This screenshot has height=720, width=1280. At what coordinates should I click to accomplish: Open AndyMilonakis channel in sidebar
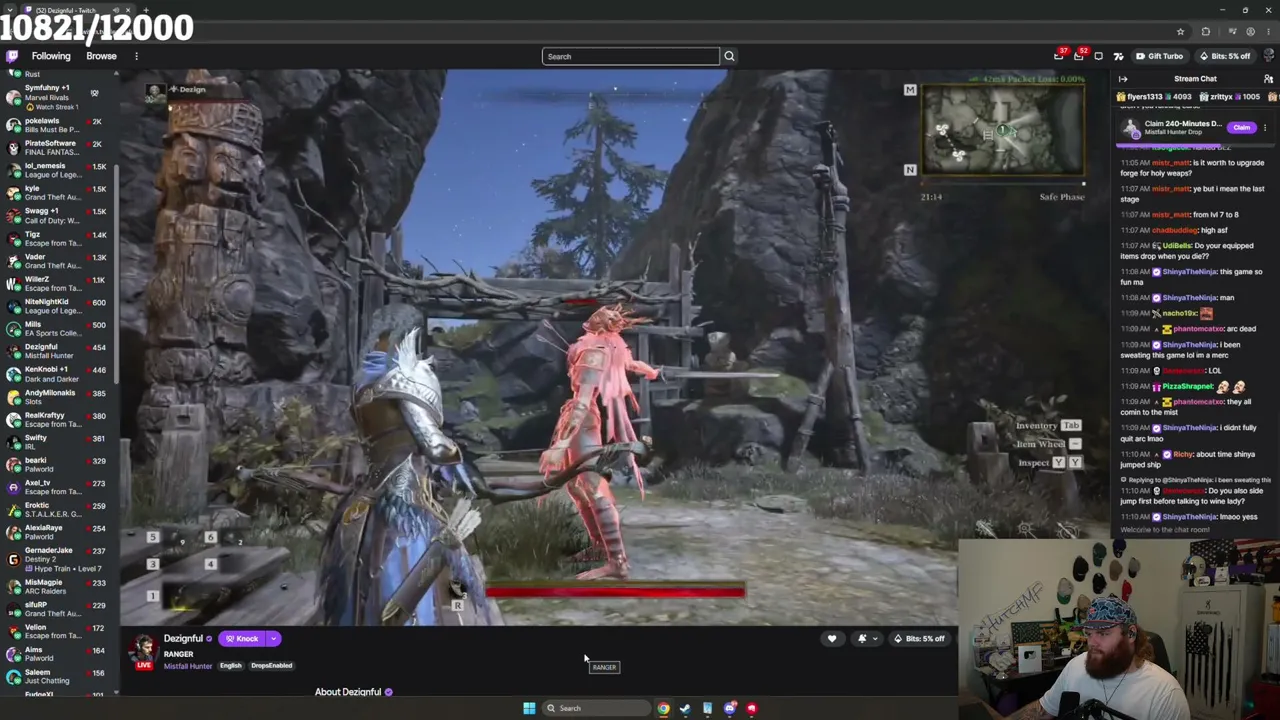click(x=58, y=396)
